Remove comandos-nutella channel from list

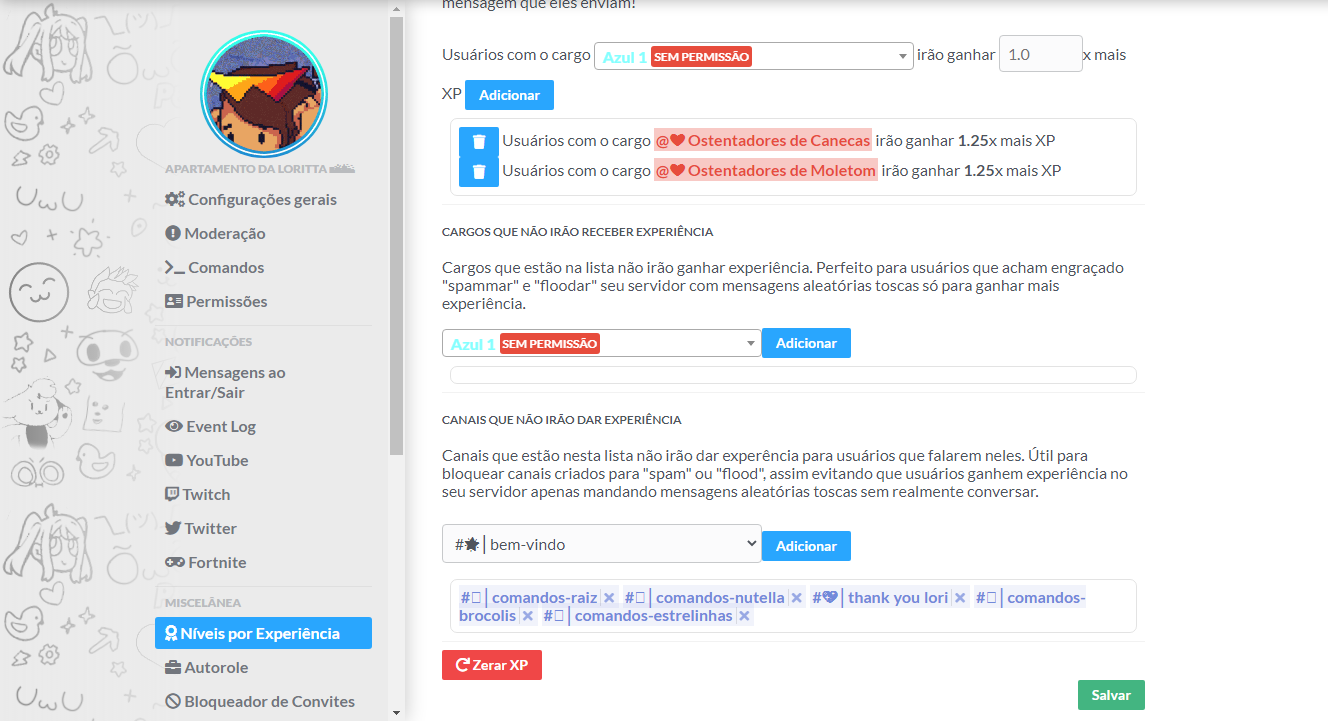coord(797,598)
